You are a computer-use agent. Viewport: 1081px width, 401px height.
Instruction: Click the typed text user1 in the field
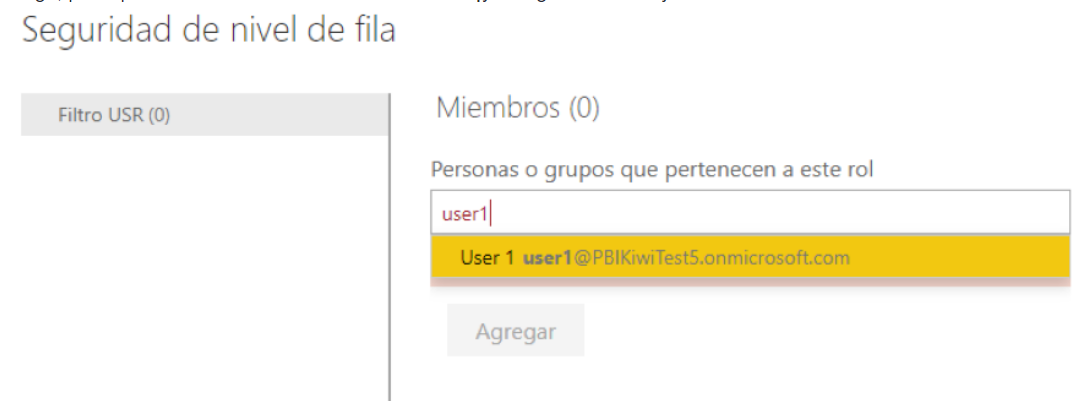tap(464, 214)
